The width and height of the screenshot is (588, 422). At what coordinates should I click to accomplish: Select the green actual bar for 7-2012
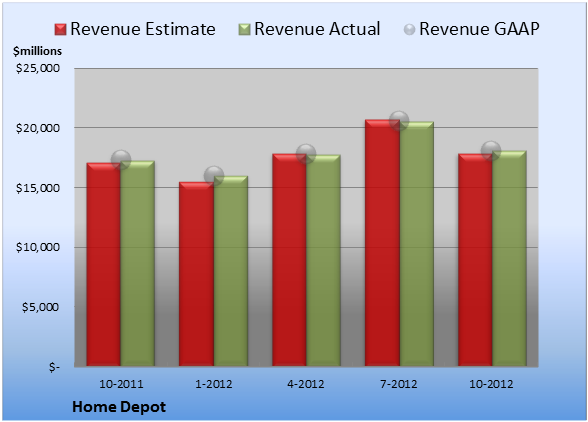point(416,244)
